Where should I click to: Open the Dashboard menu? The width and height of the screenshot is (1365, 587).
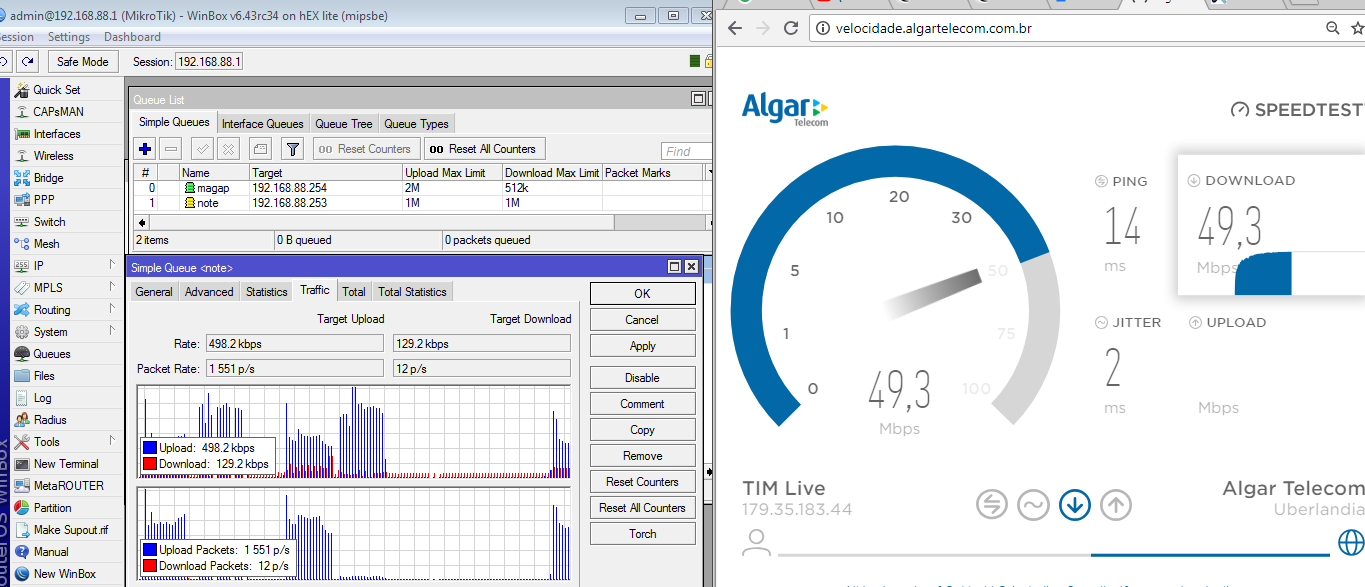(x=132, y=37)
